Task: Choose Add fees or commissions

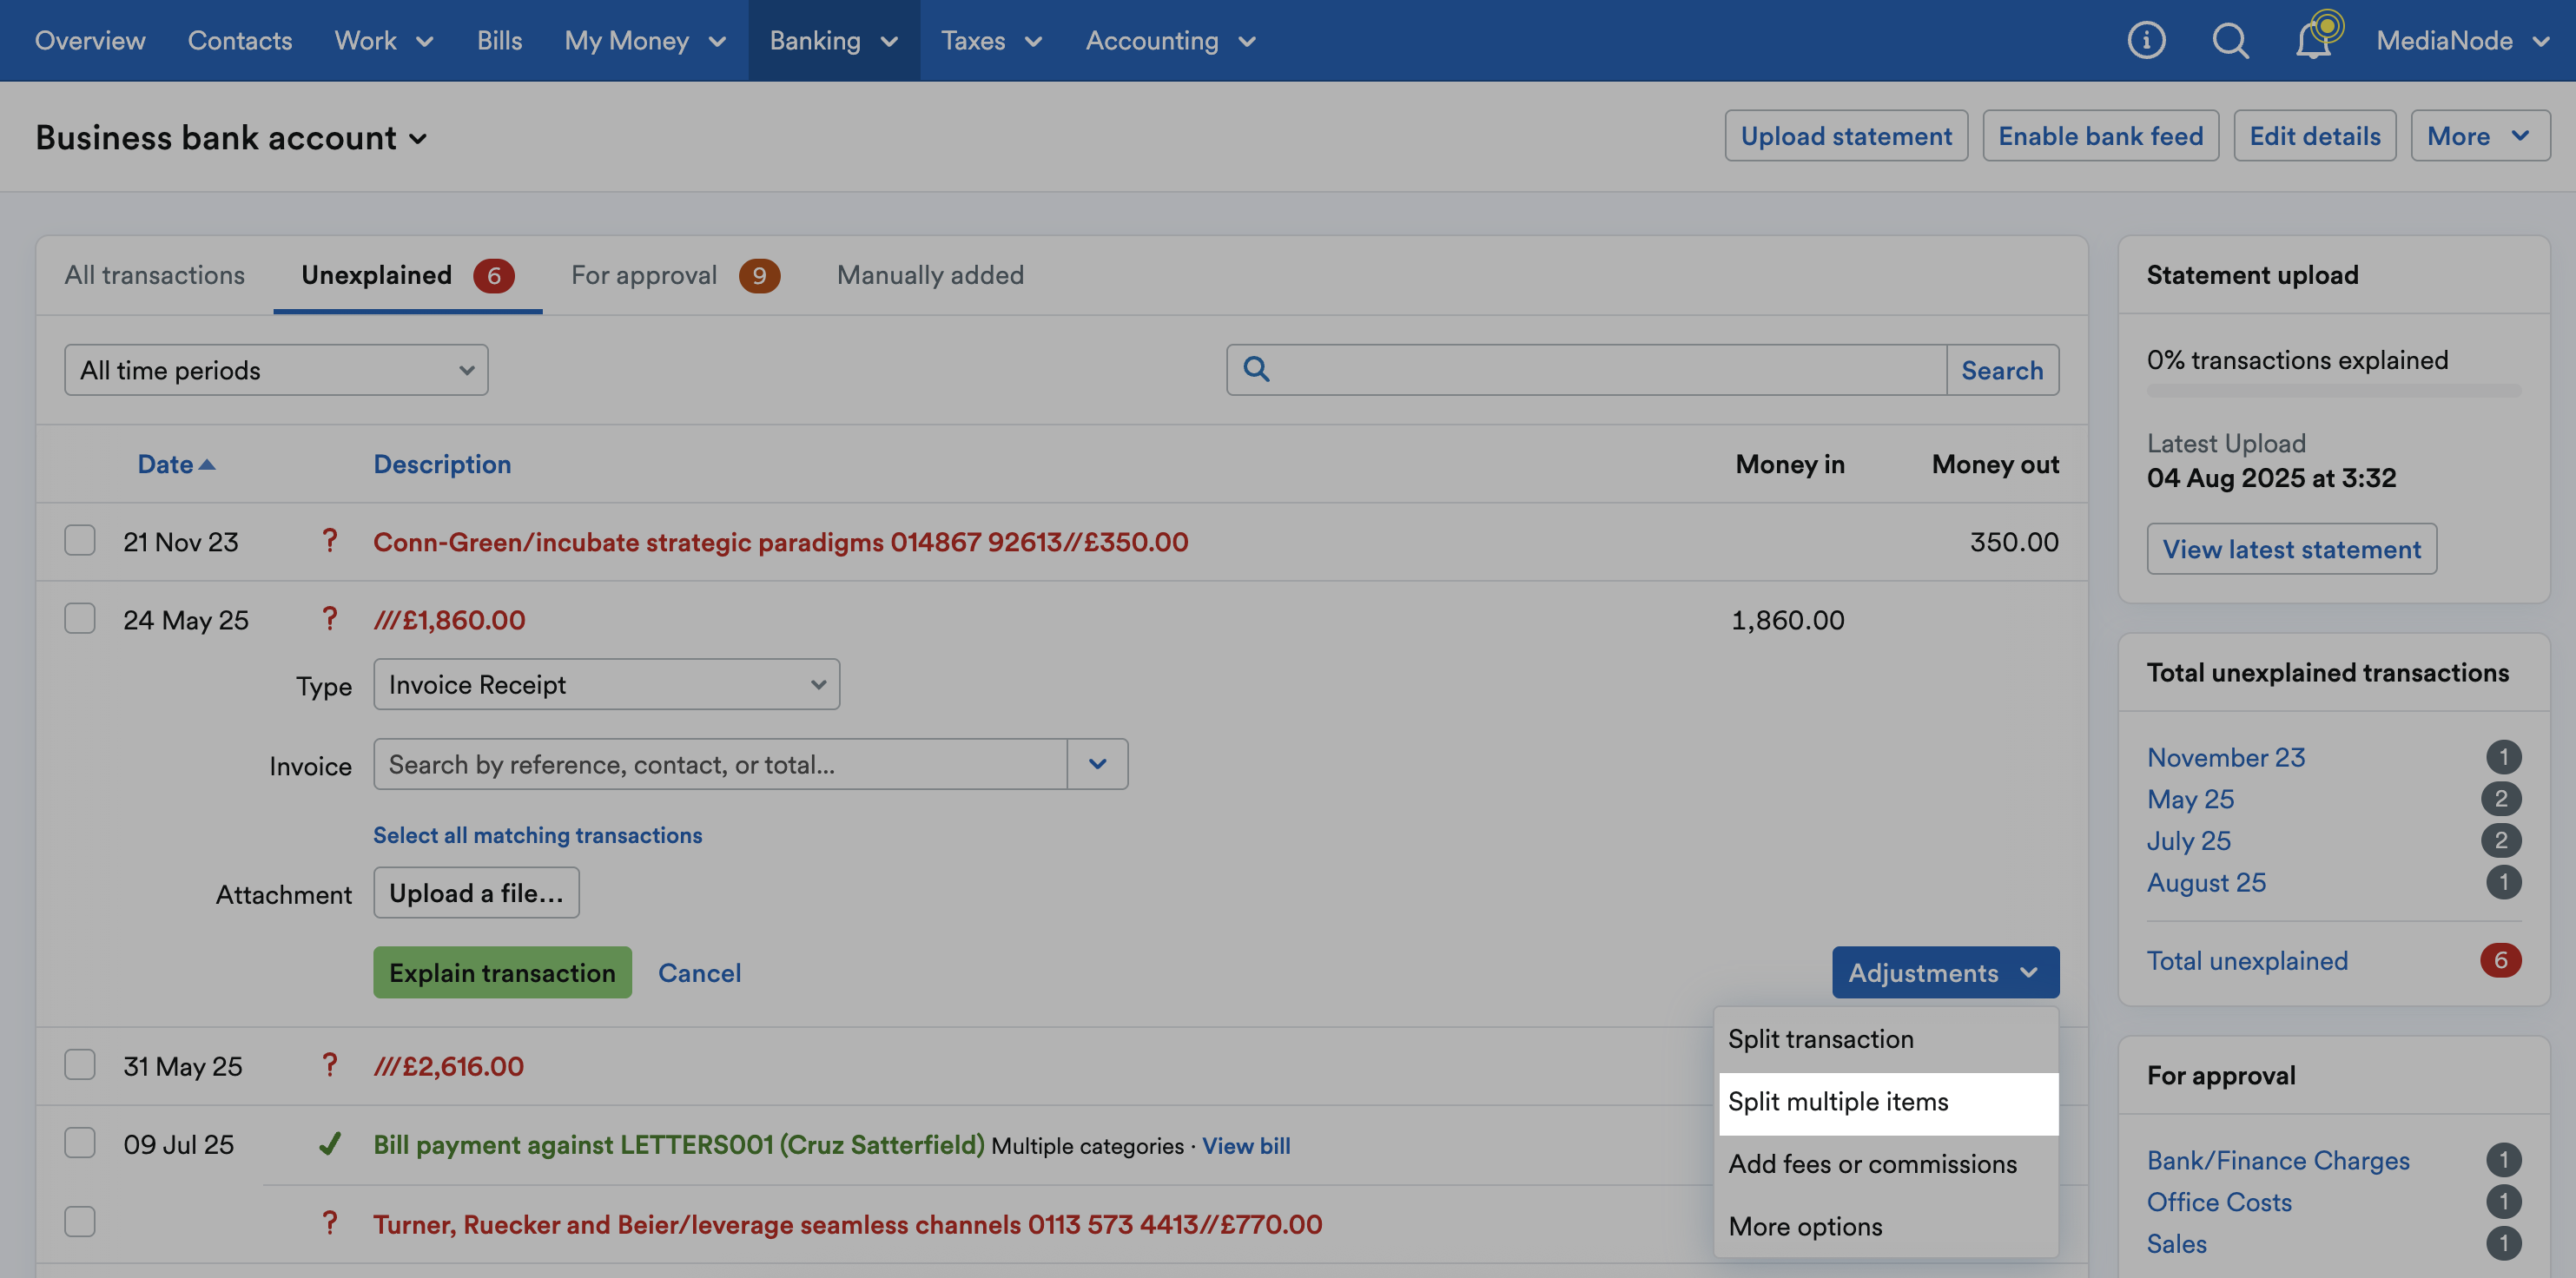Action: click(1887, 1164)
